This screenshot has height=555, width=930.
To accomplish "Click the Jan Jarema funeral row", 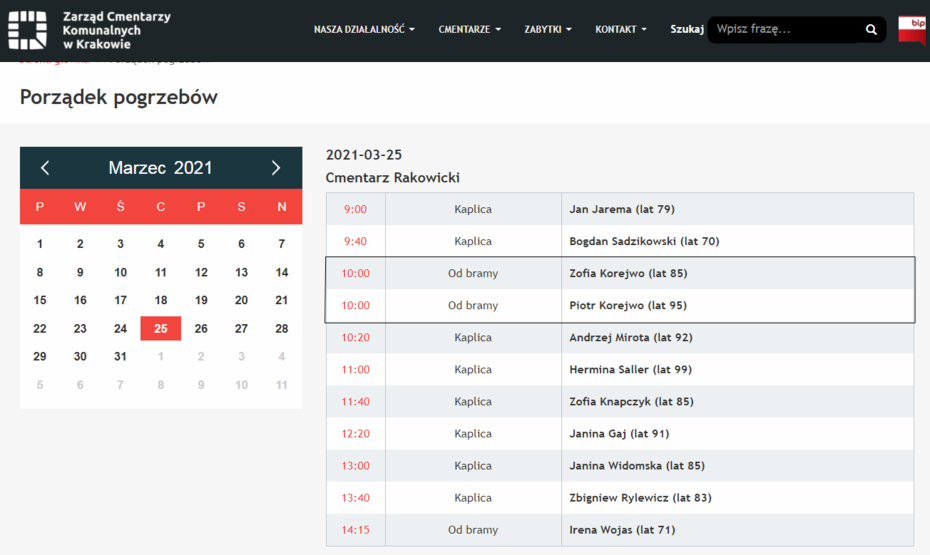I will 621,209.
